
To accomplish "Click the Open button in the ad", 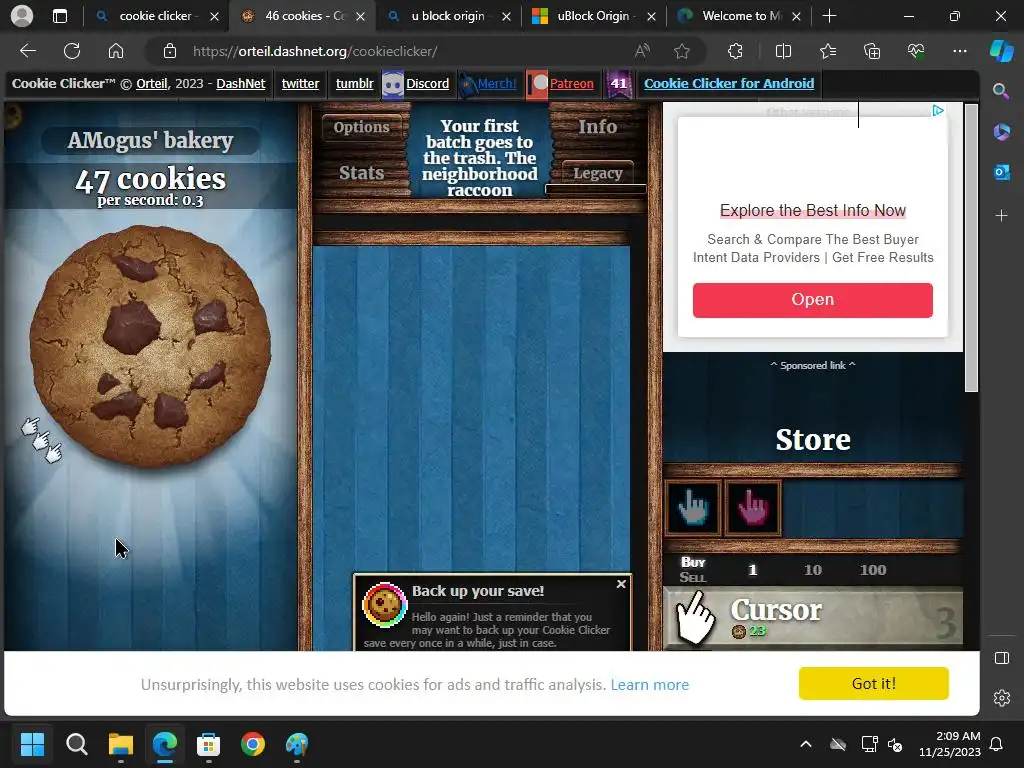I will pos(812,300).
